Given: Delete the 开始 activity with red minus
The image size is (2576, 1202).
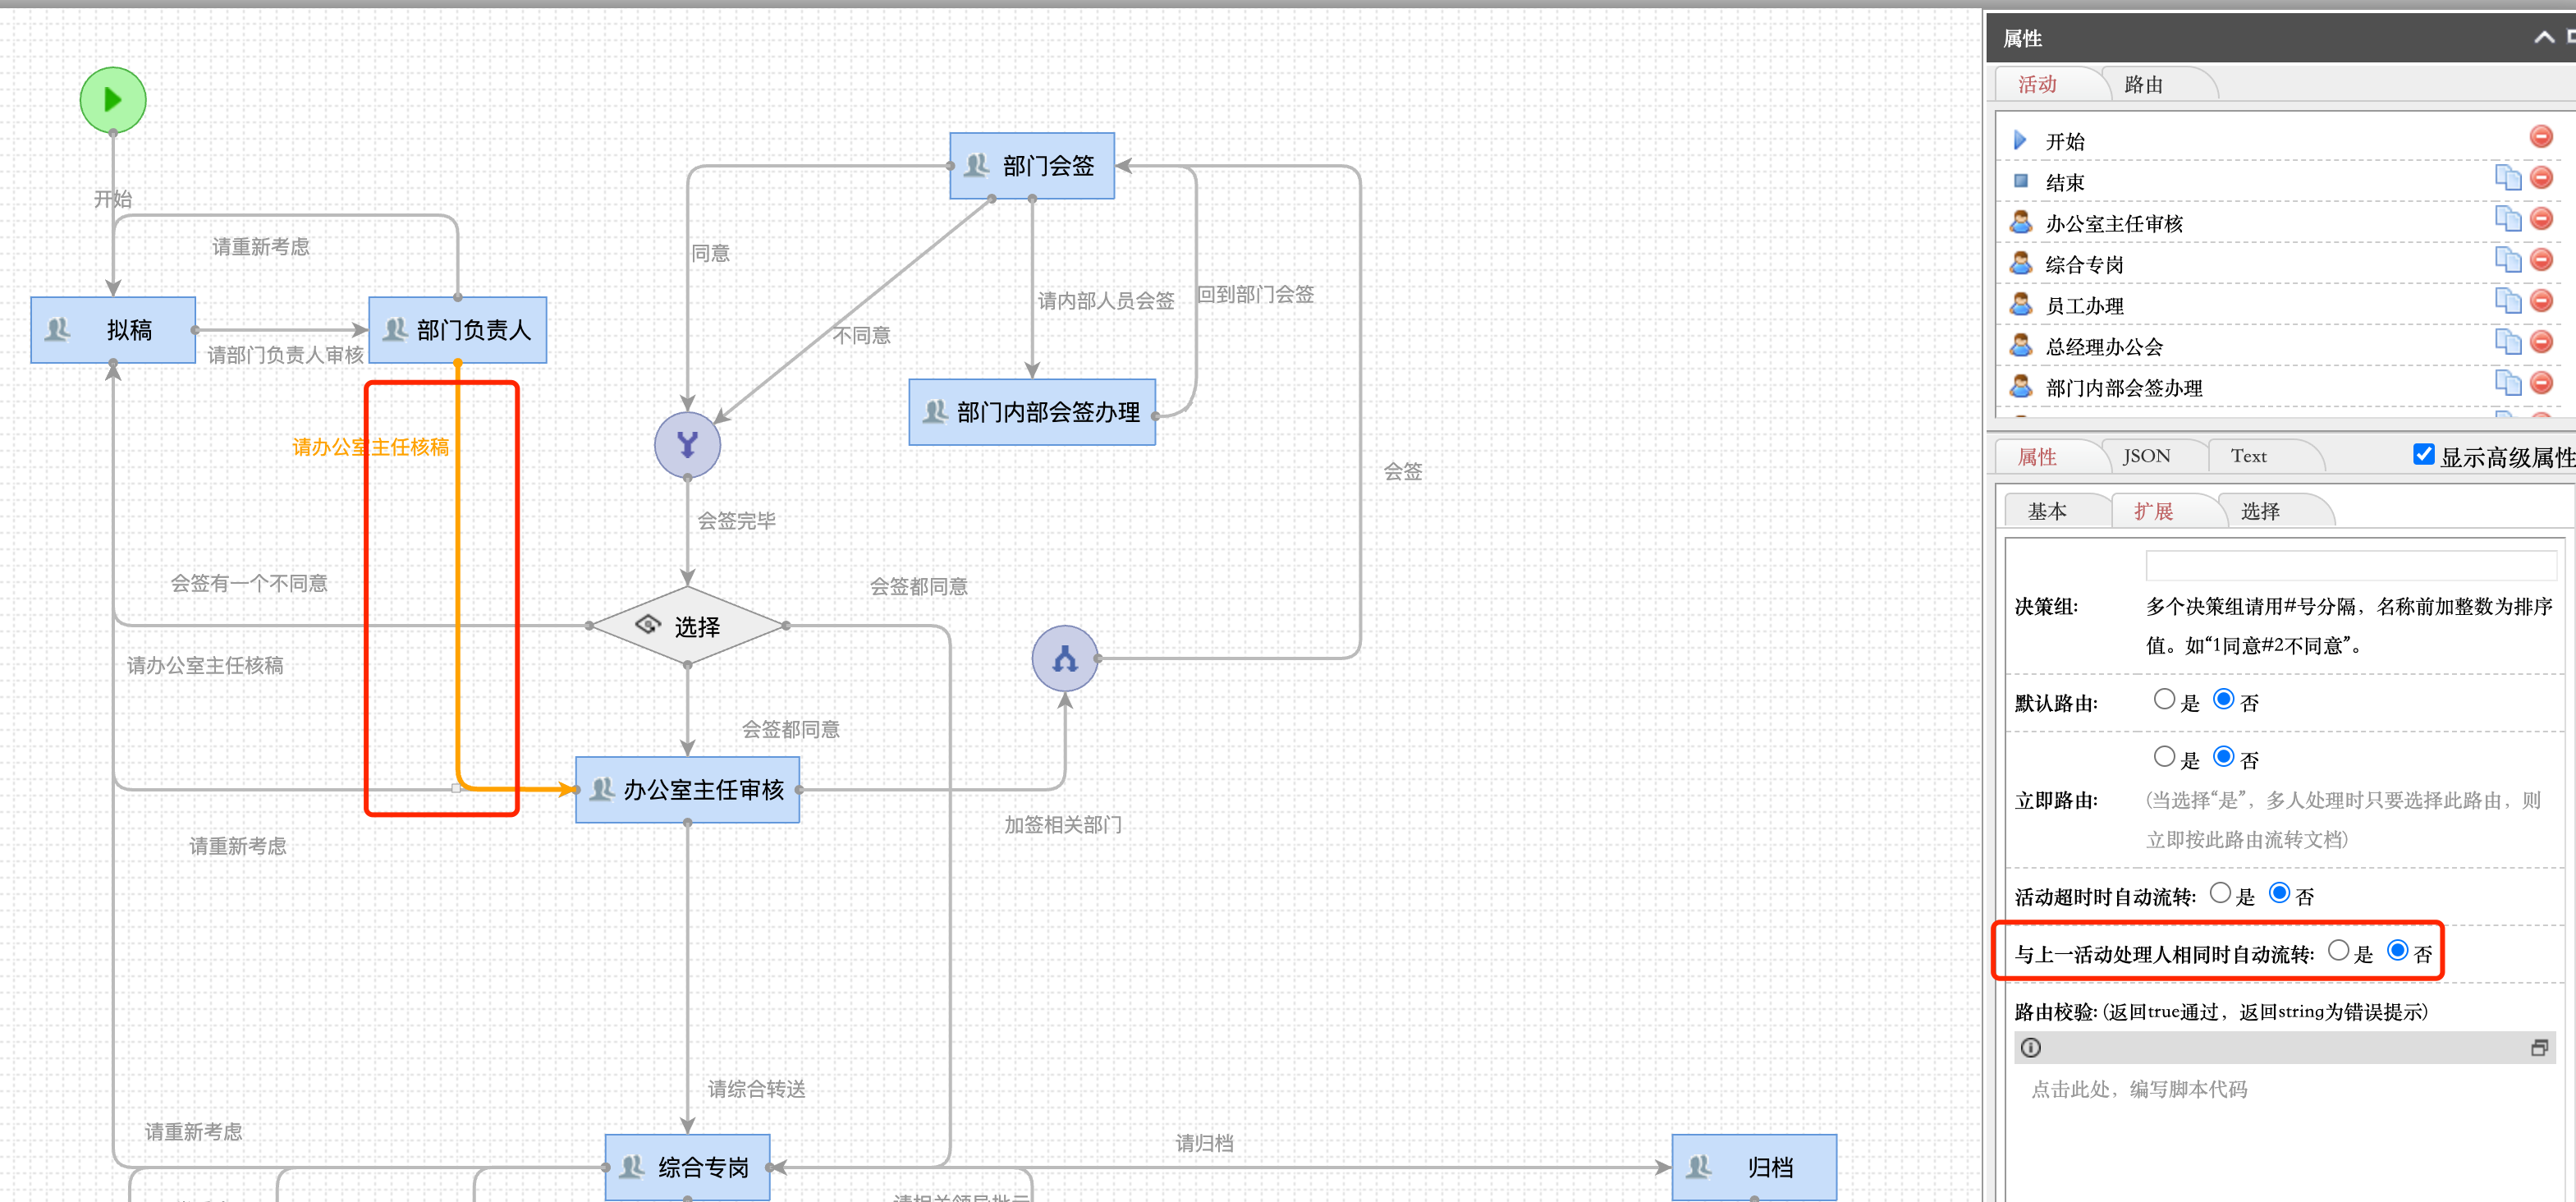Looking at the screenshot, I should coord(2540,137).
